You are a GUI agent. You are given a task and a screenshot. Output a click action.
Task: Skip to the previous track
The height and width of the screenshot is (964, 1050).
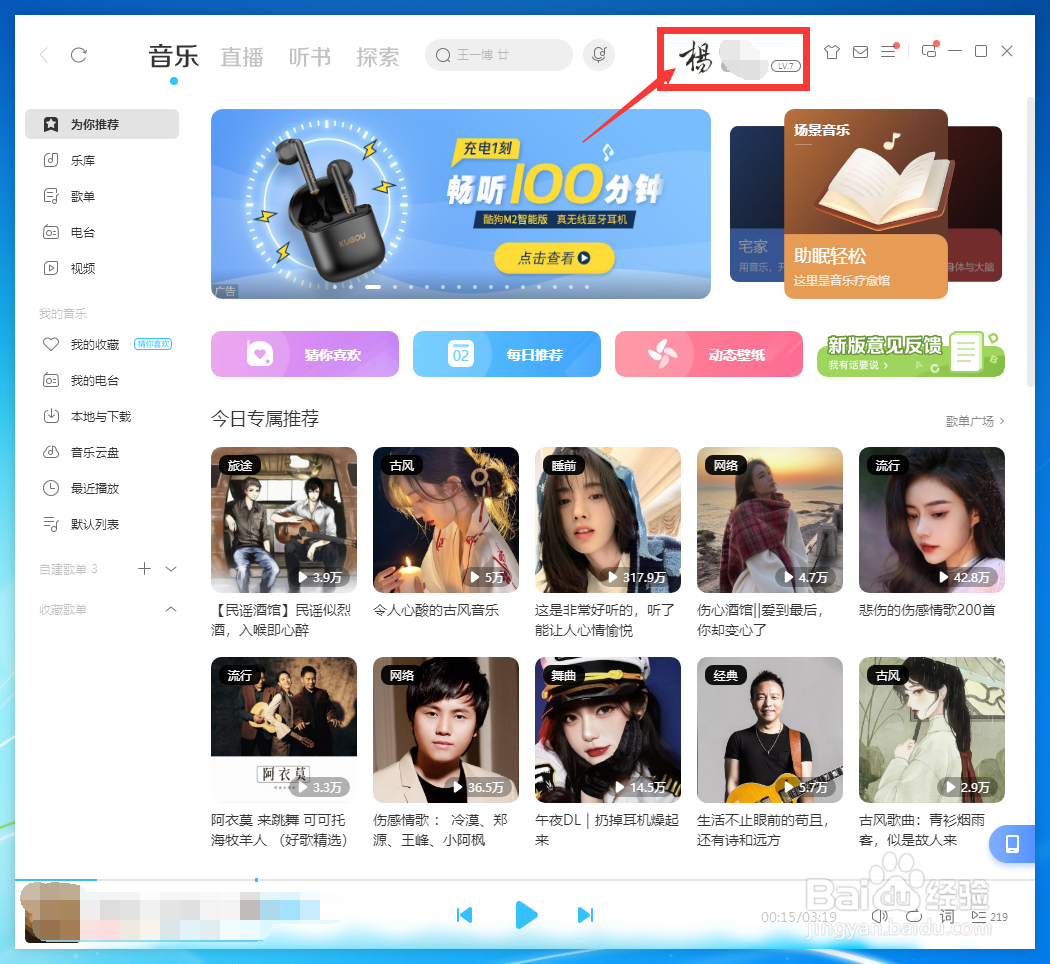tap(464, 915)
